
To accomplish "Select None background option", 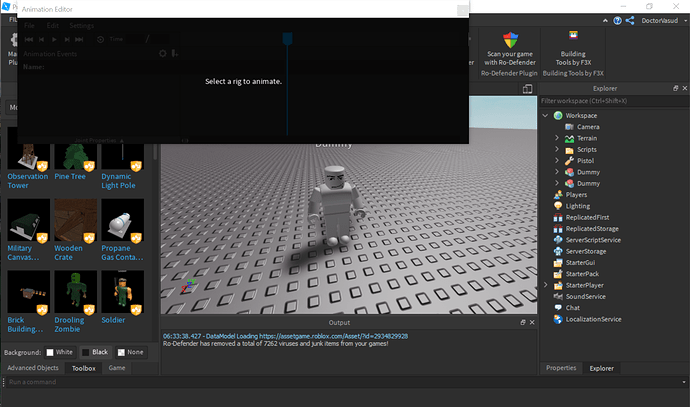I will pyautogui.click(x=131, y=352).
